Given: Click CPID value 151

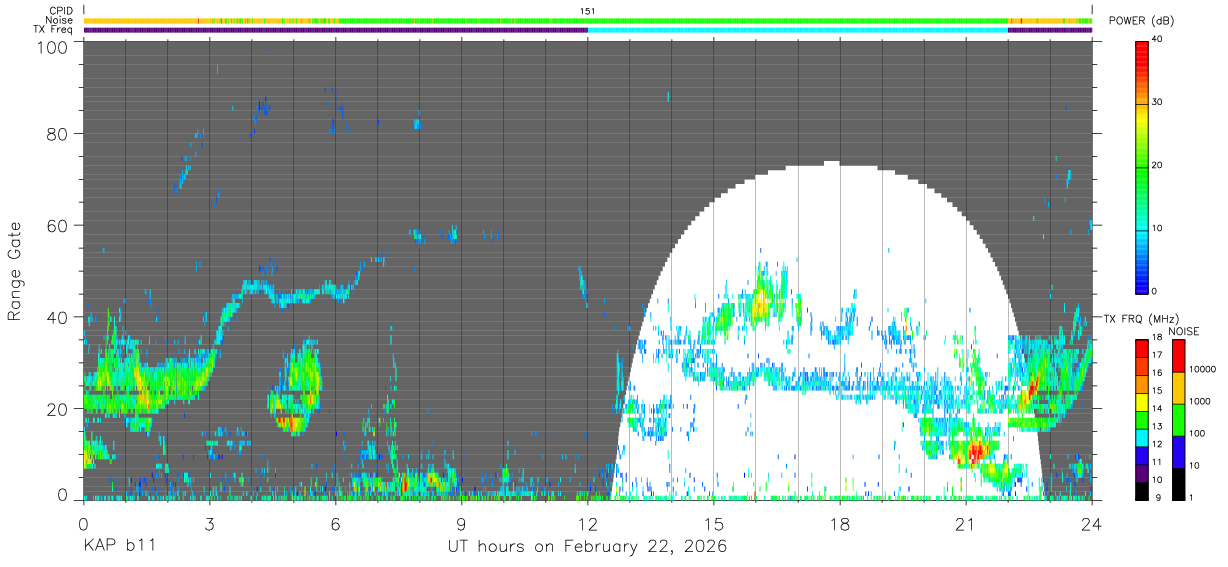Looking at the screenshot, I should [588, 11].
